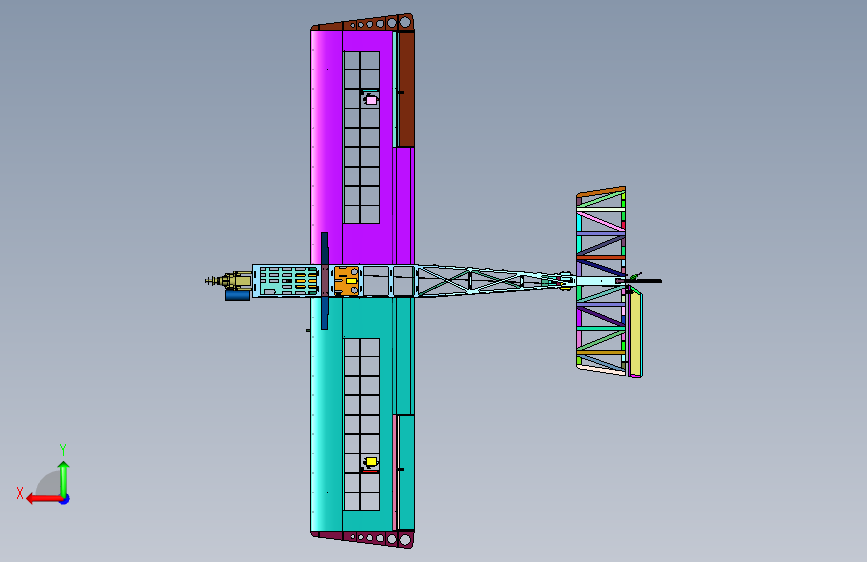The image size is (867, 562).
Task: Select the orange component inside the fuselage
Action: 346,281
